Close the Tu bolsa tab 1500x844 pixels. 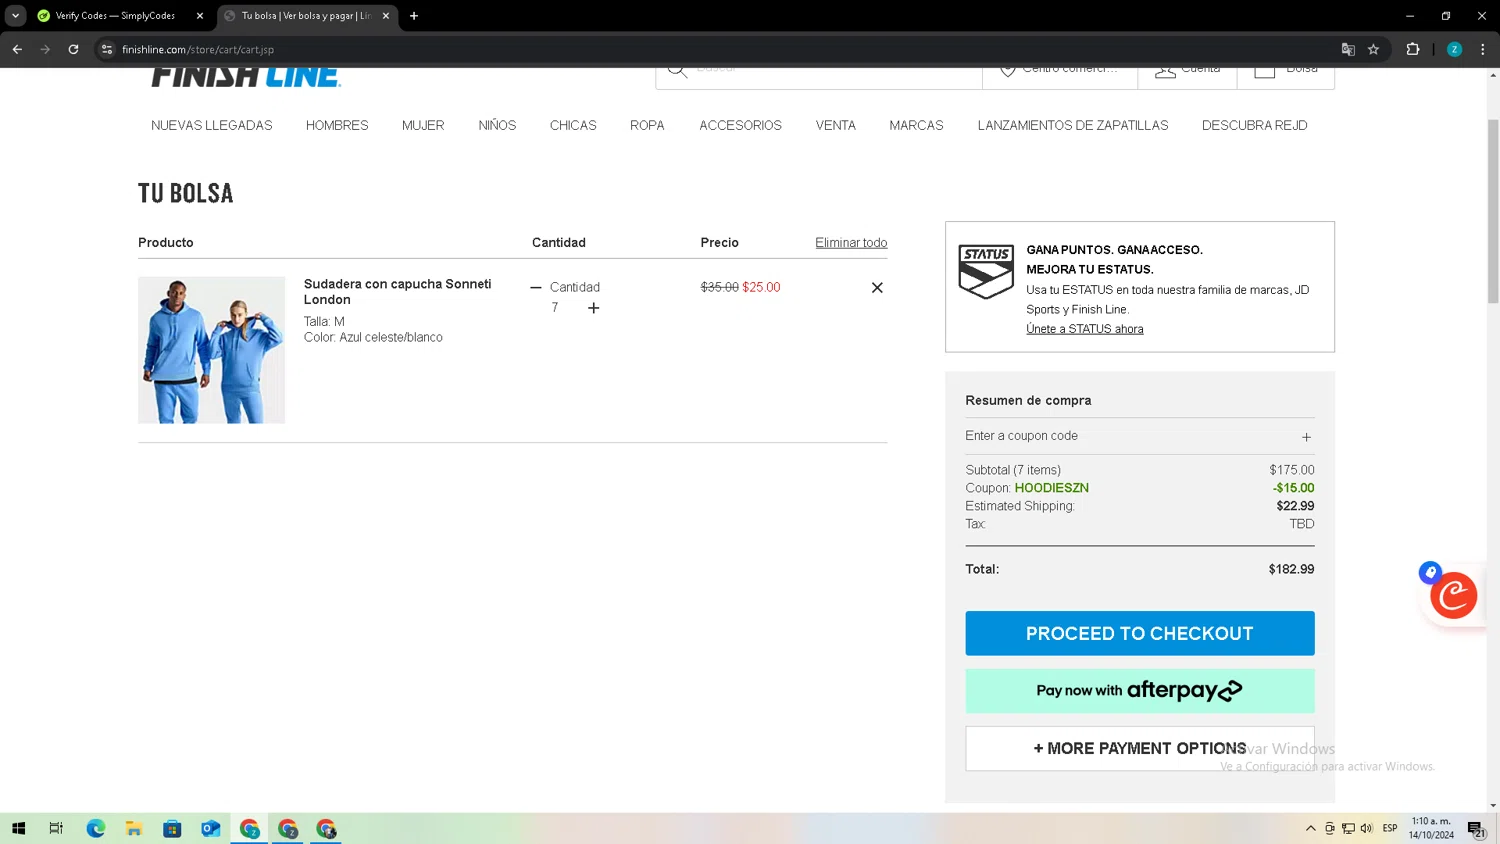coord(386,16)
